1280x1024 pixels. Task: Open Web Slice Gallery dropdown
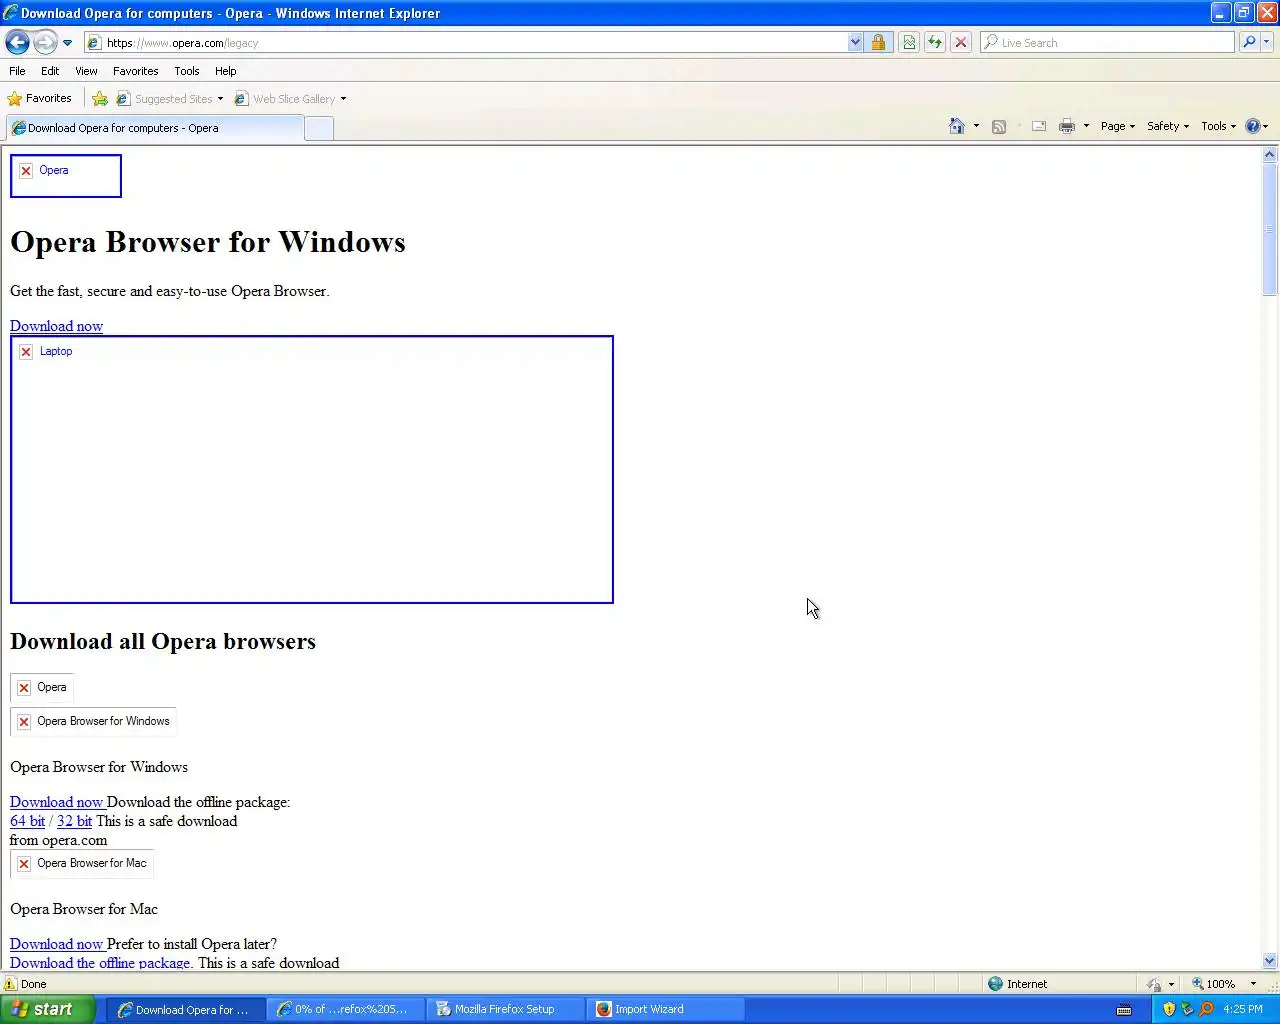tap(290, 99)
